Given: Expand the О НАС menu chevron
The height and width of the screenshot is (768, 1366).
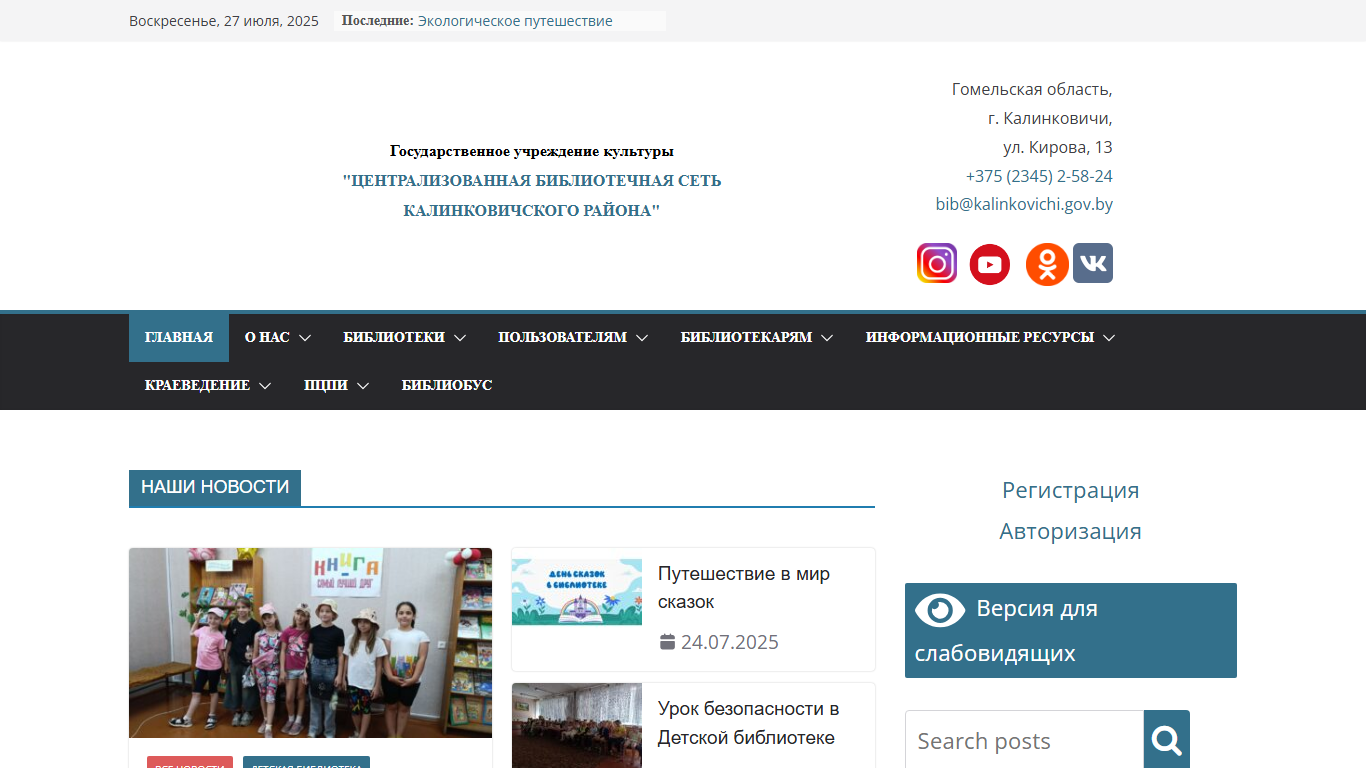Looking at the screenshot, I should coord(305,338).
